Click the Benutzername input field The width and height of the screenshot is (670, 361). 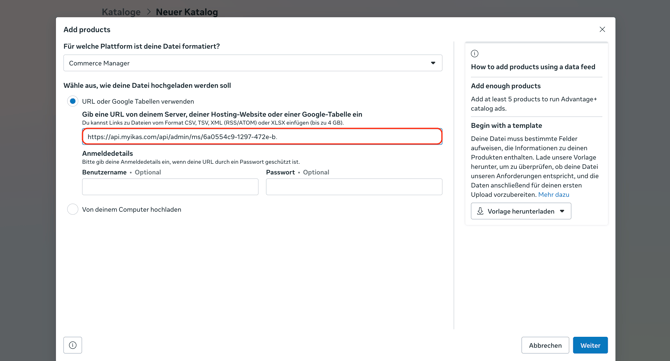tap(170, 187)
